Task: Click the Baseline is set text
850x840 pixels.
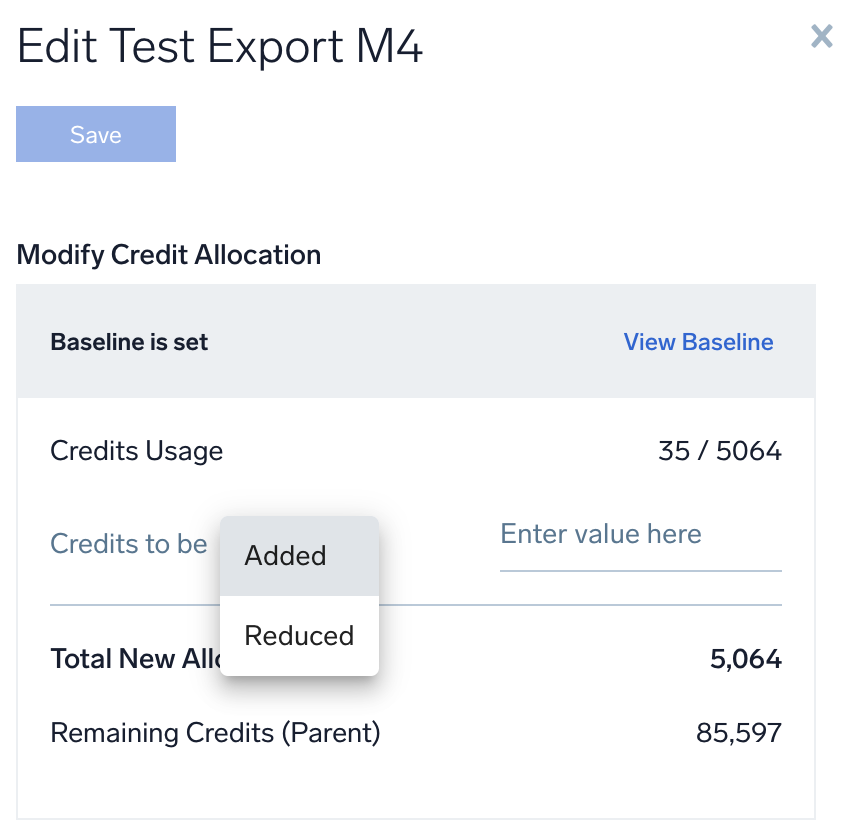Action: tap(129, 342)
